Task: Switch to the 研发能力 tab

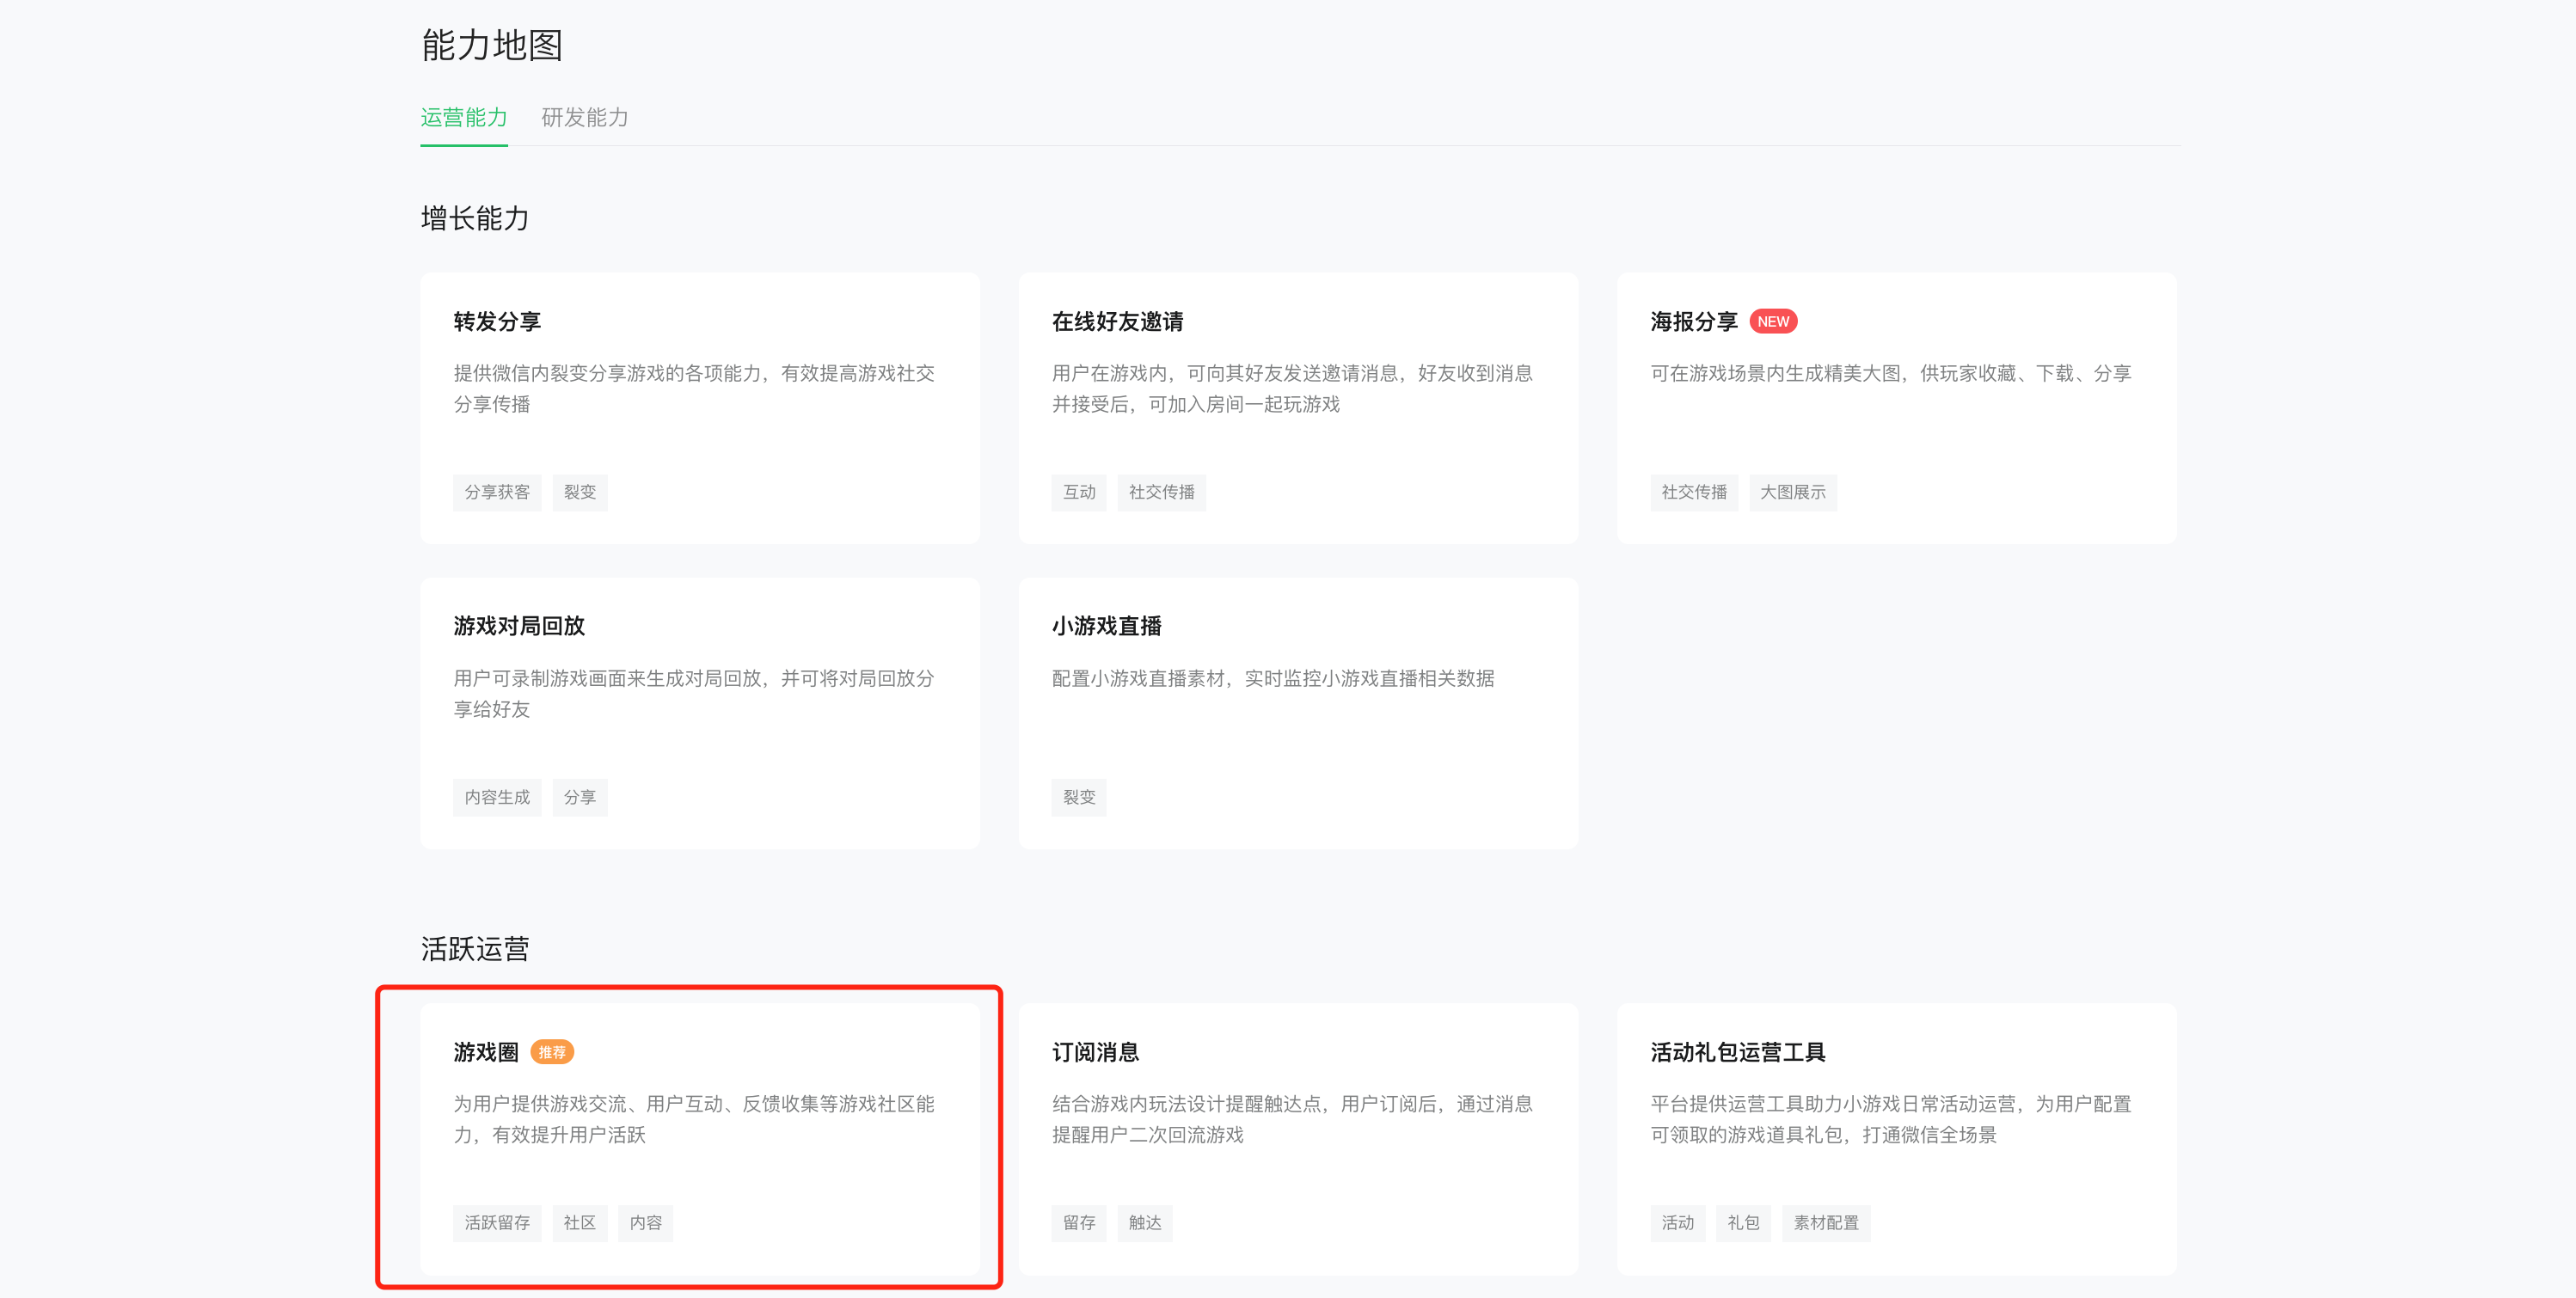Action: click(585, 118)
